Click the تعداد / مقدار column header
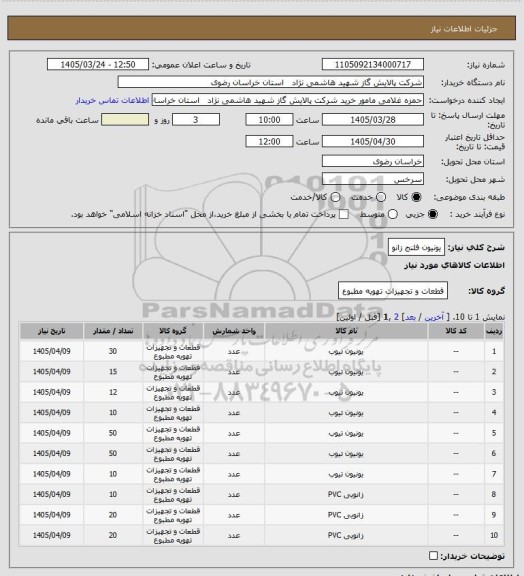Screen dimensions: 524x576 point(113,331)
